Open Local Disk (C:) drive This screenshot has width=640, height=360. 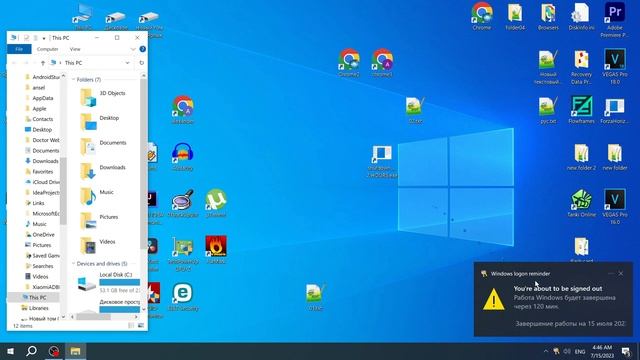pyautogui.click(x=109, y=282)
